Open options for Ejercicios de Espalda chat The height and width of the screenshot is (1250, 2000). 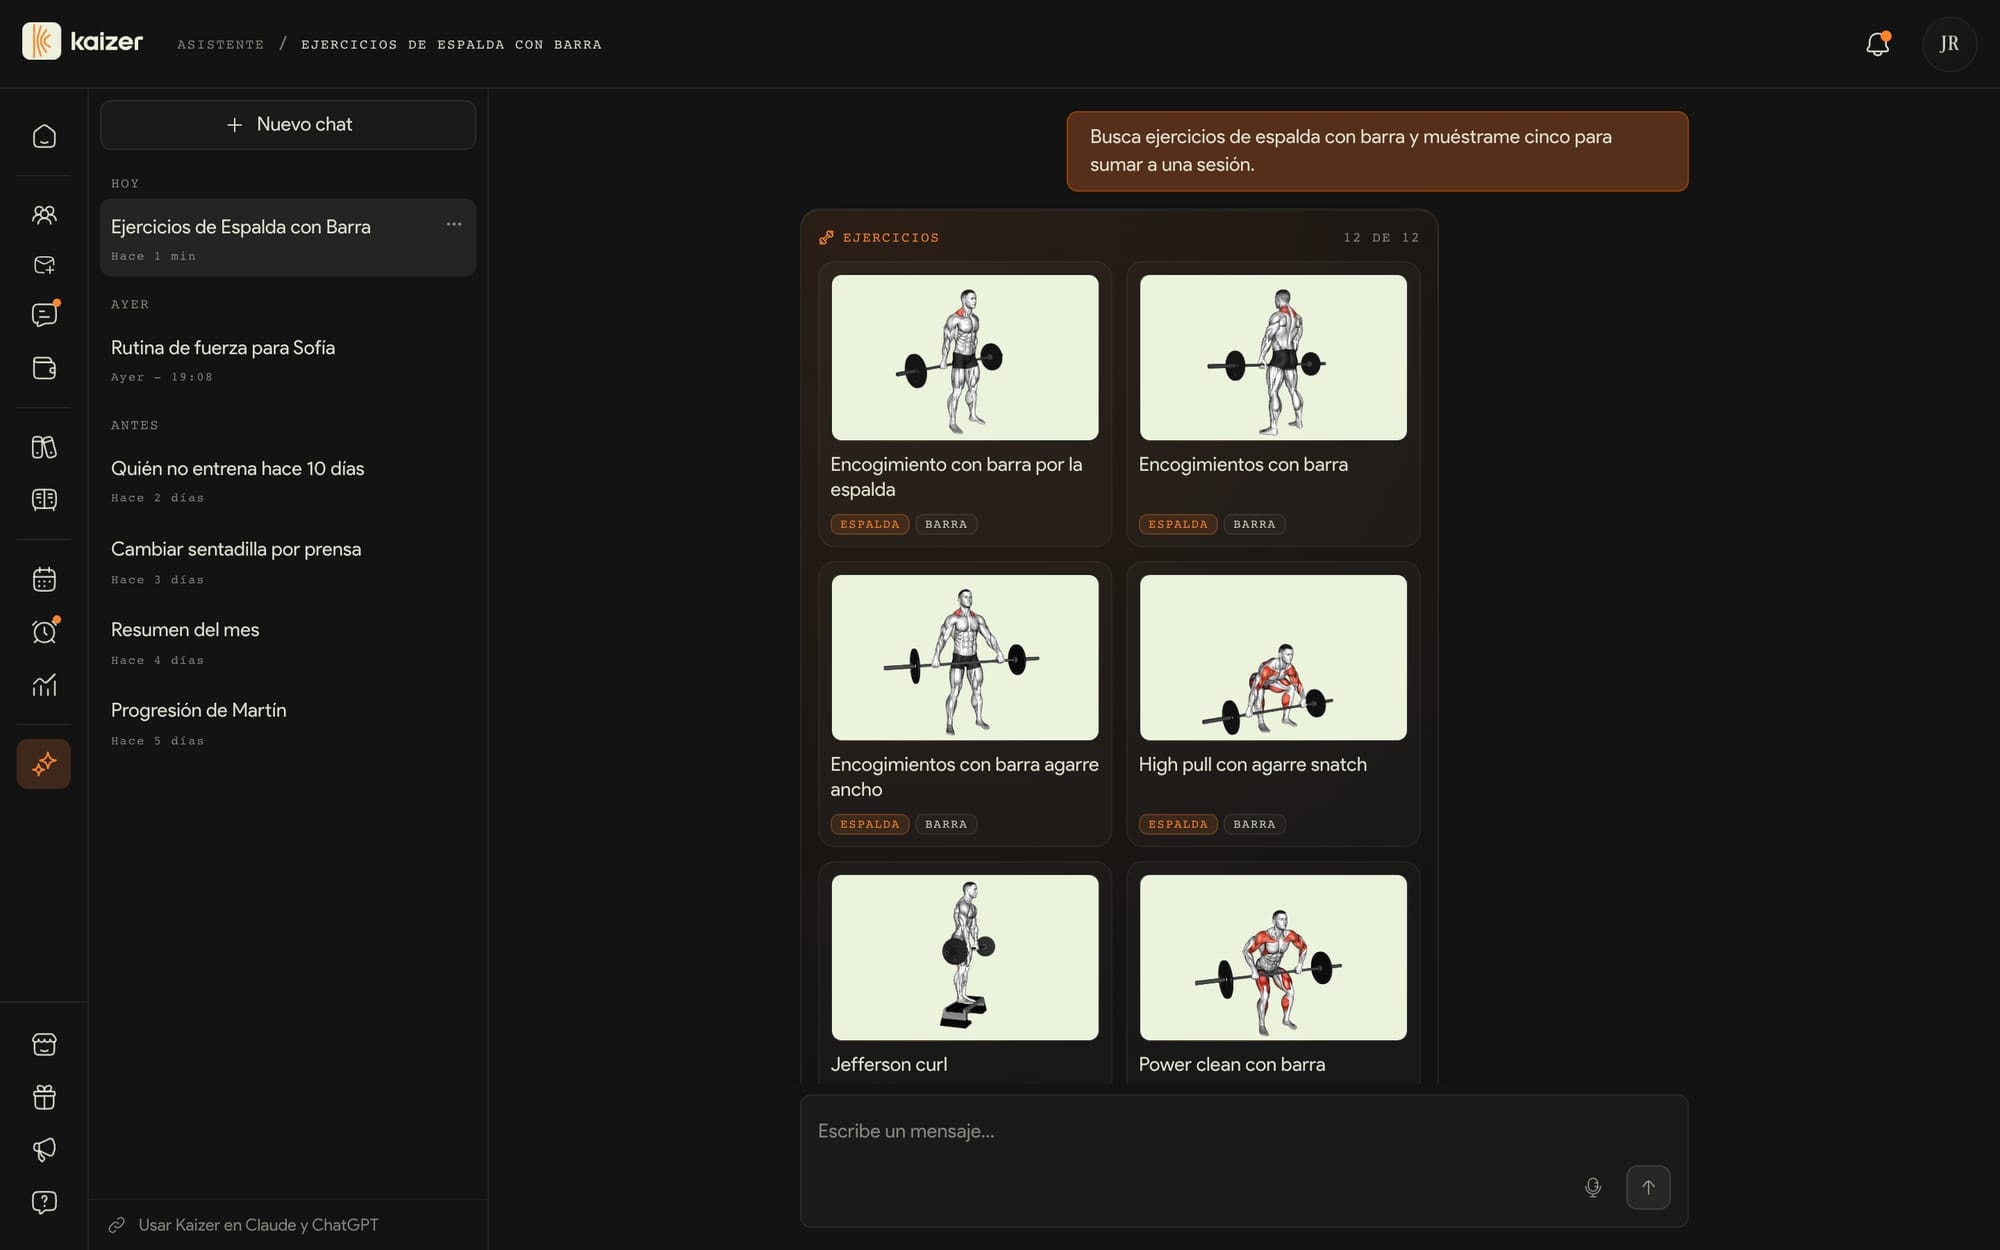(x=454, y=224)
